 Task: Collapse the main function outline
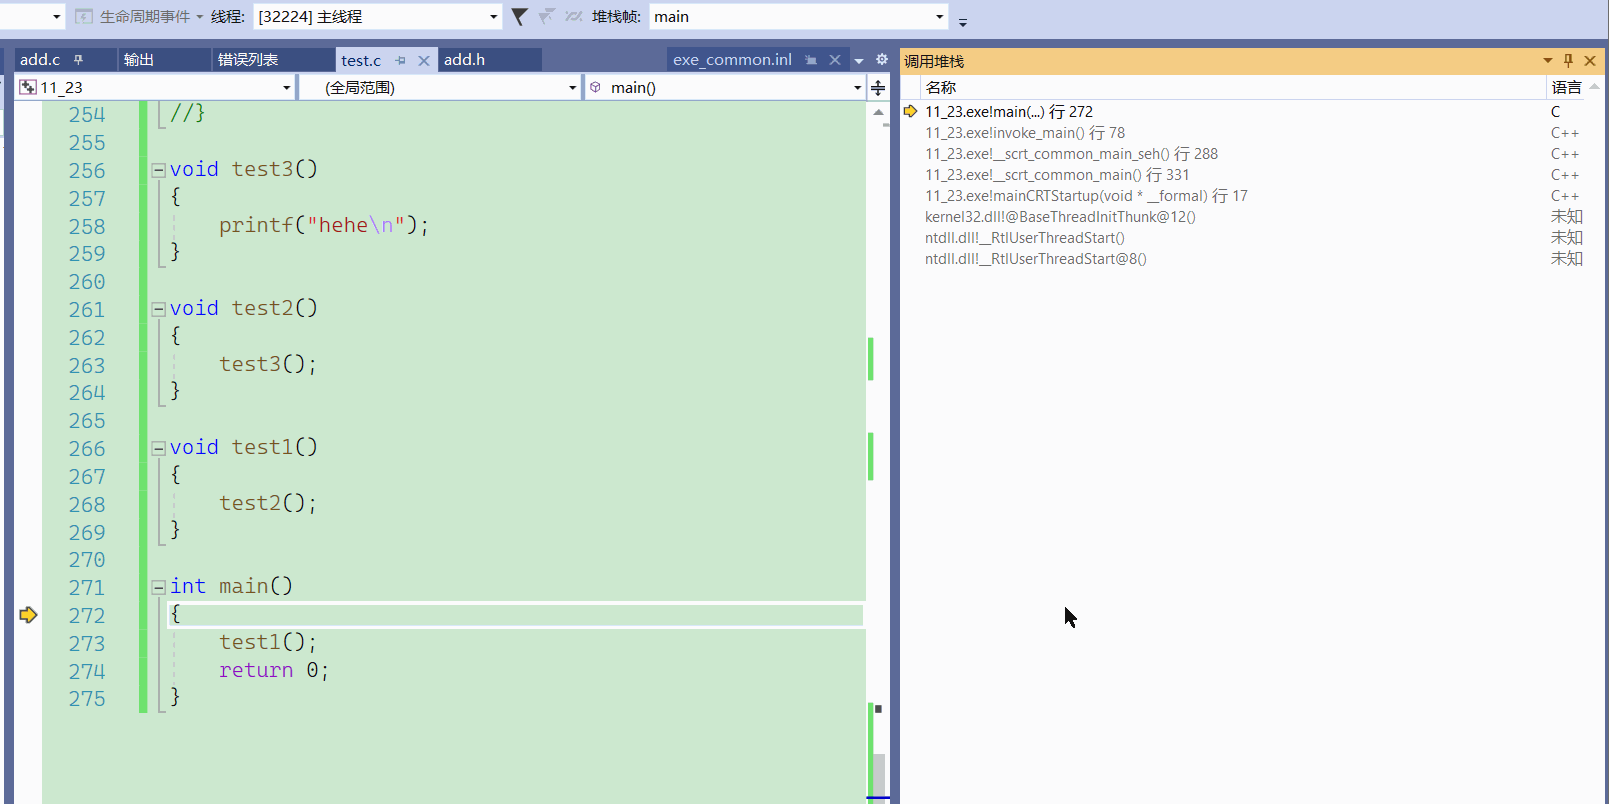tap(158, 587)
